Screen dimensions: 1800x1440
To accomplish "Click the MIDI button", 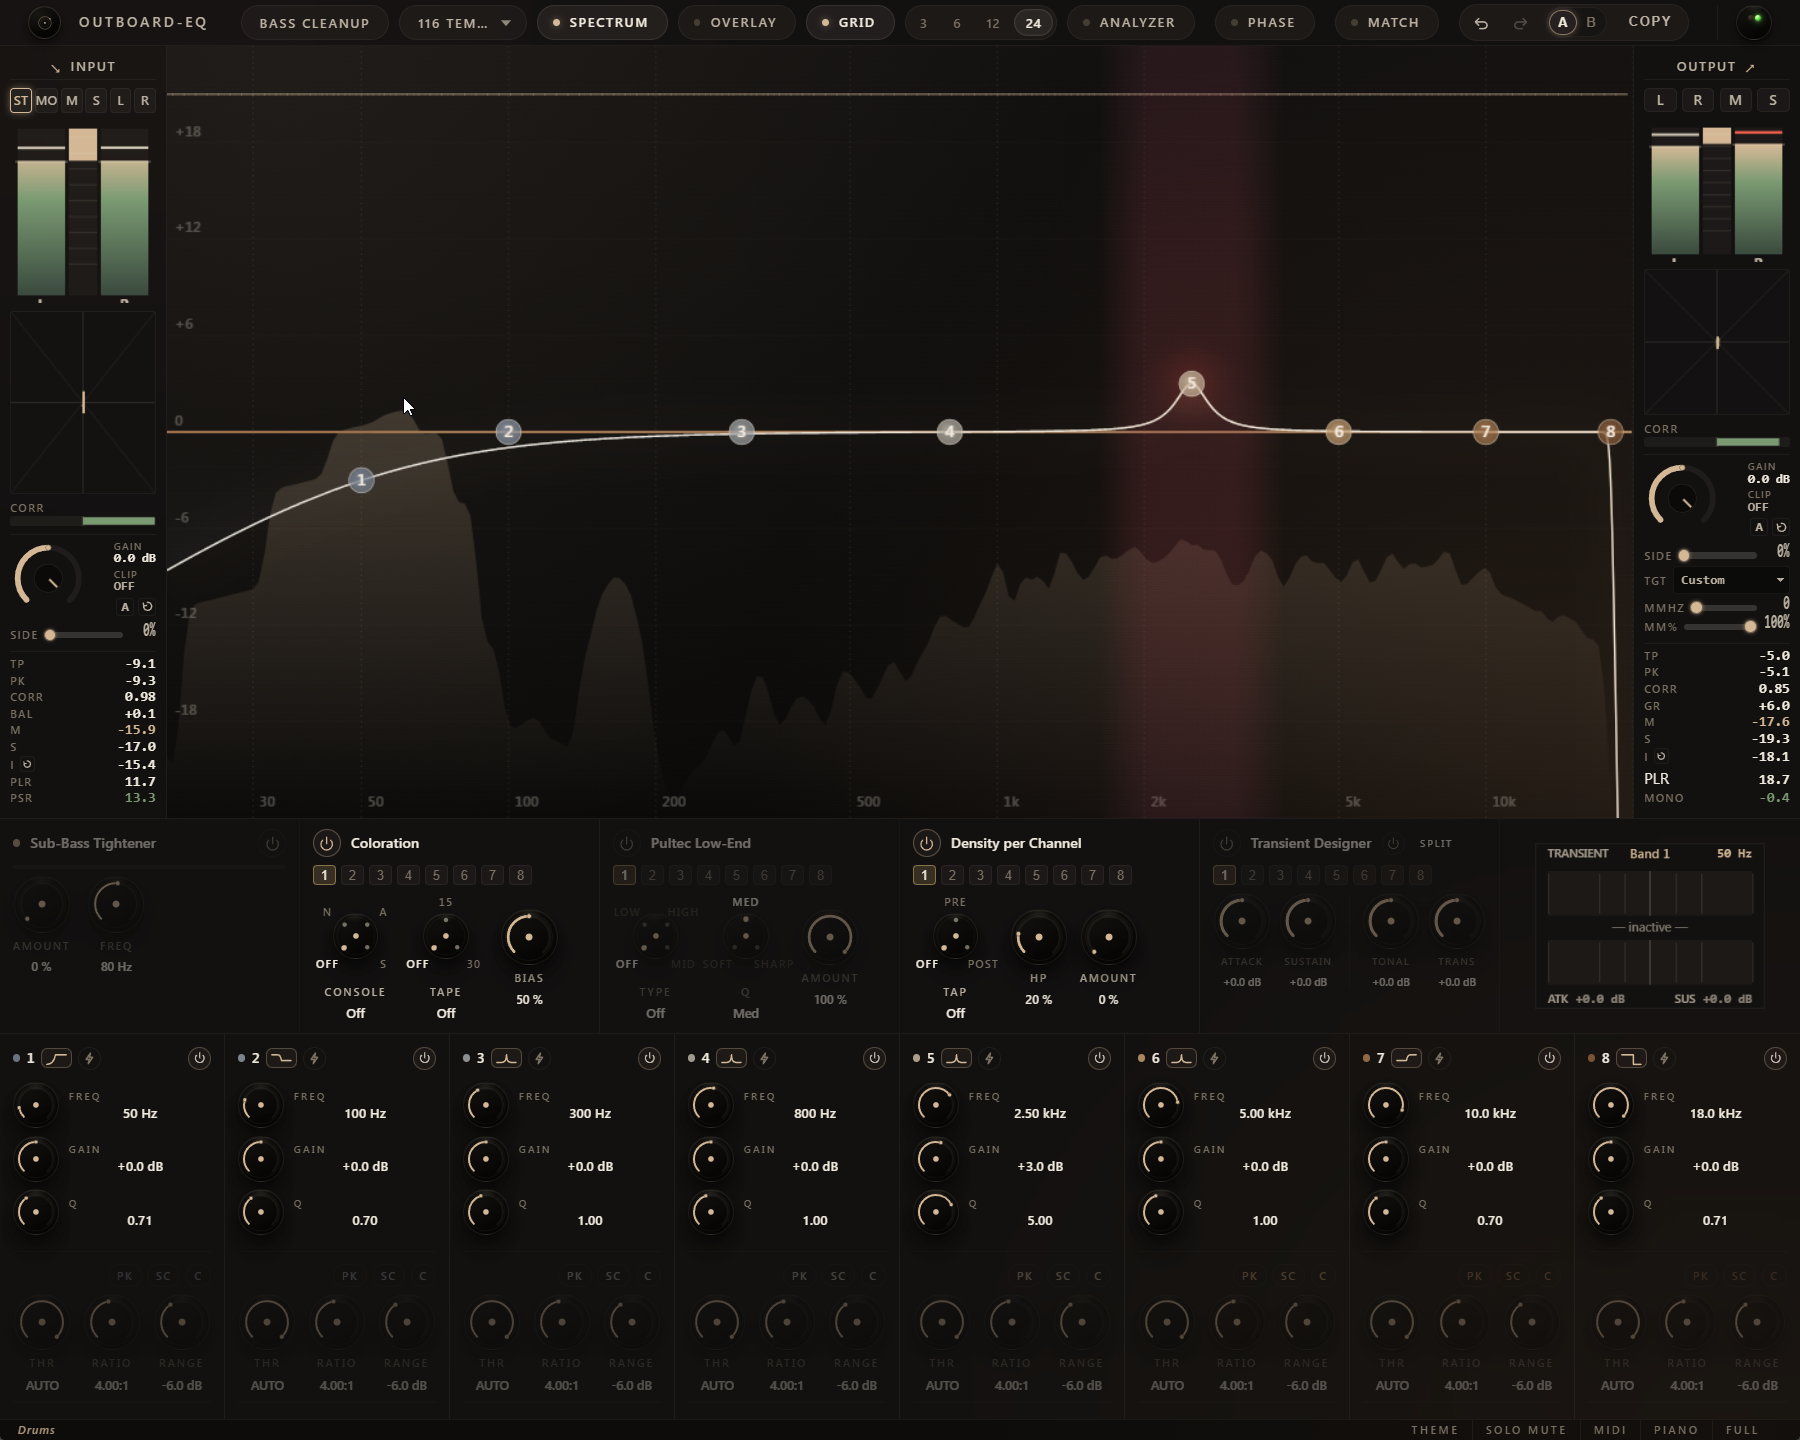I will pos(1610,1430).
